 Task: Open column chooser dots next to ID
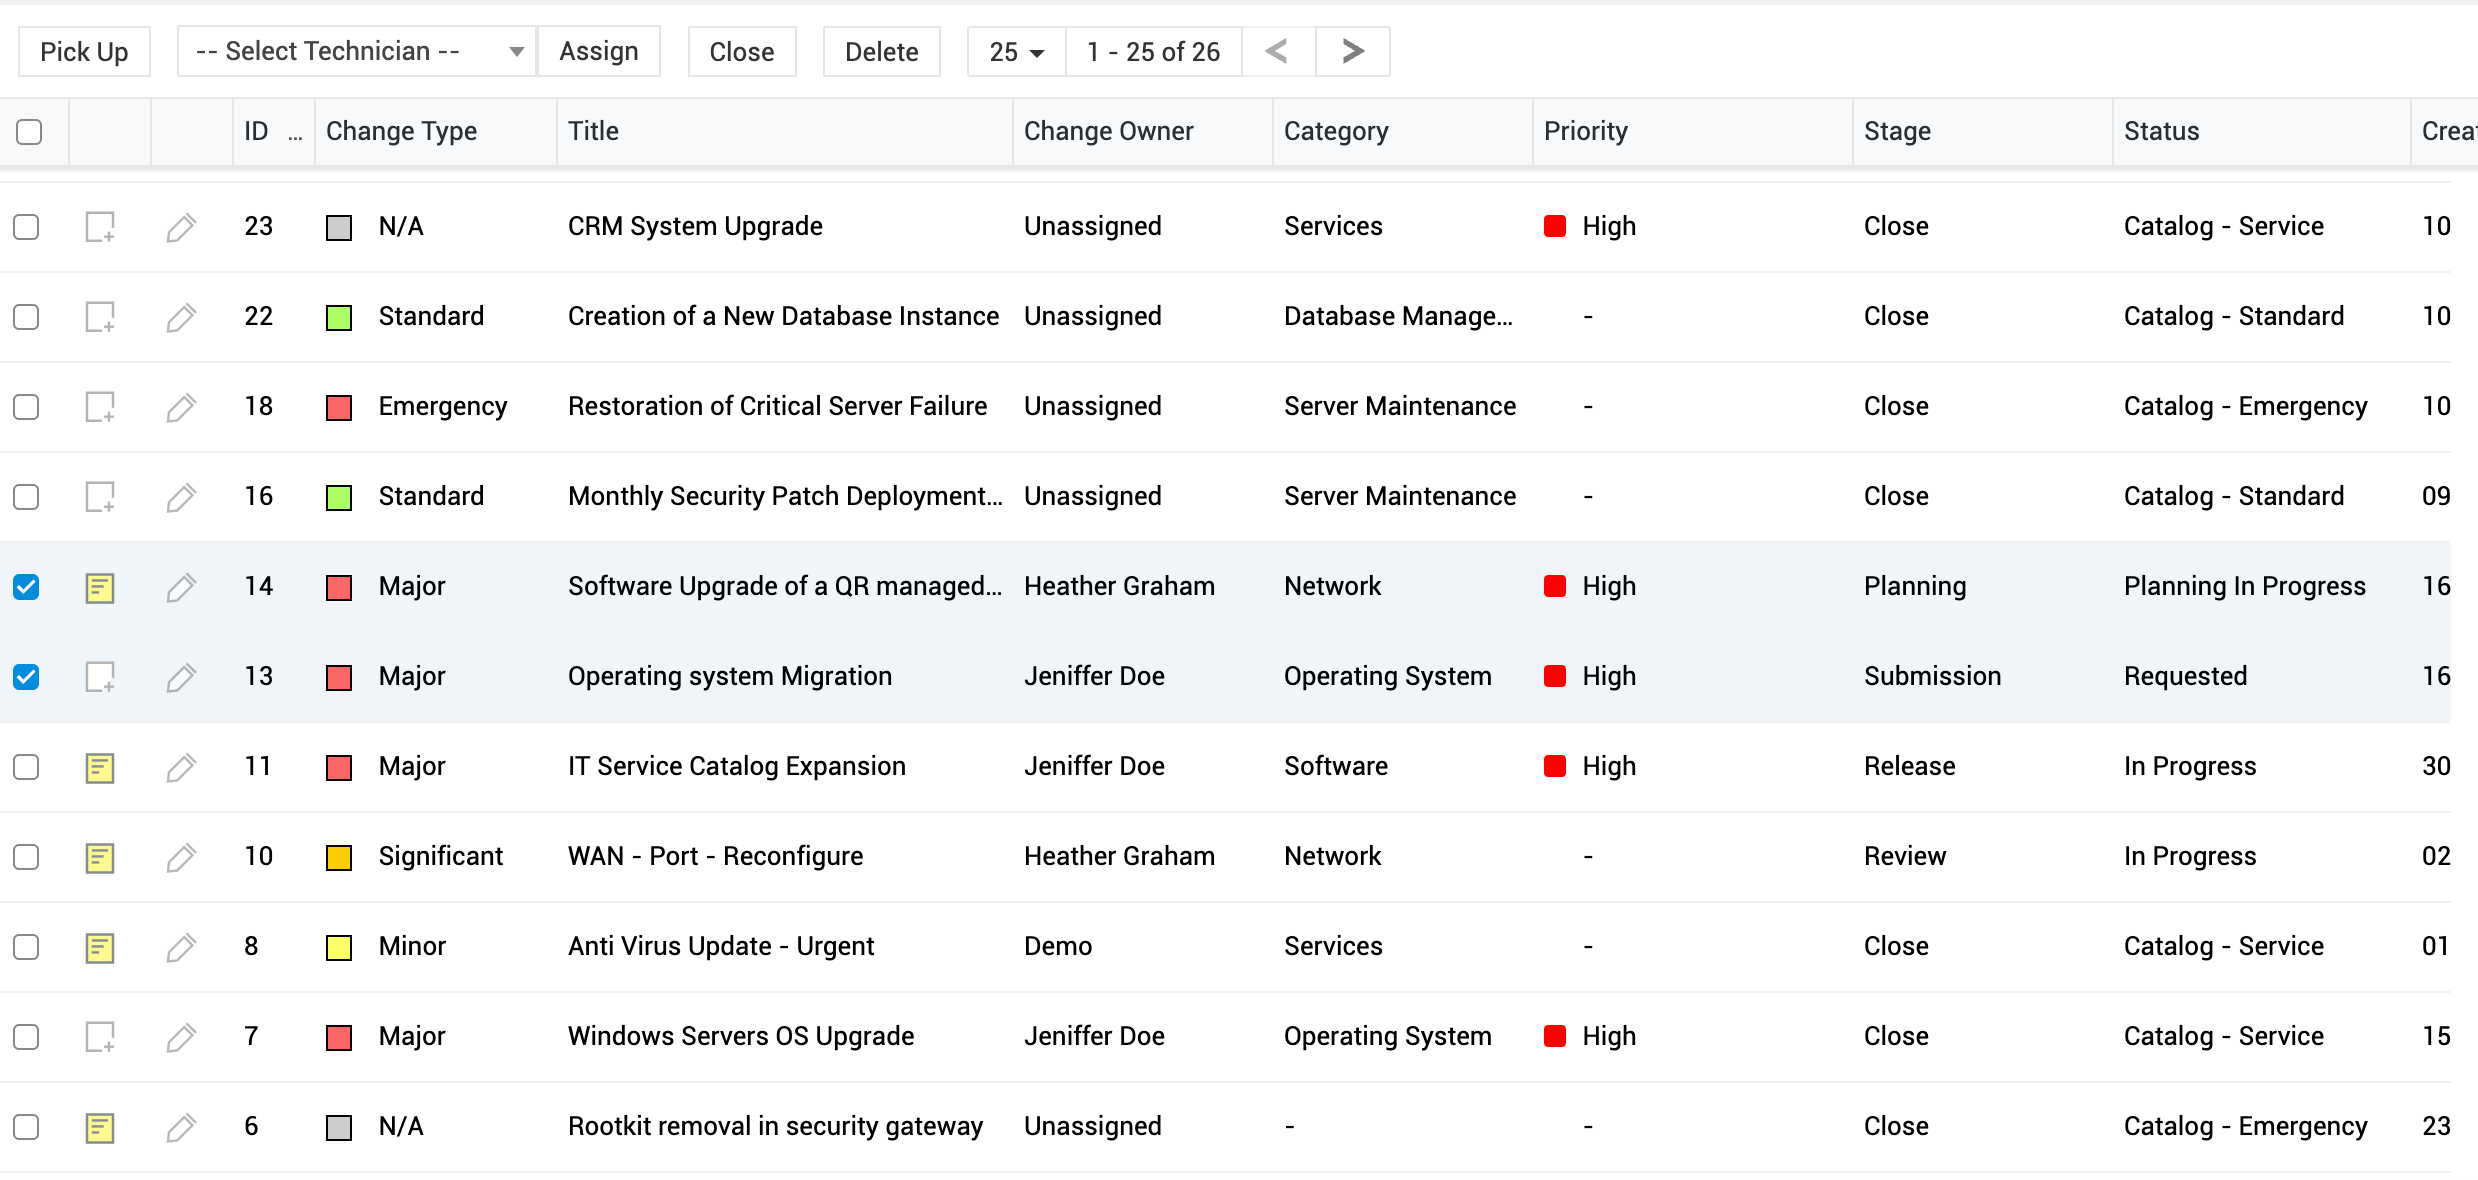295,133
